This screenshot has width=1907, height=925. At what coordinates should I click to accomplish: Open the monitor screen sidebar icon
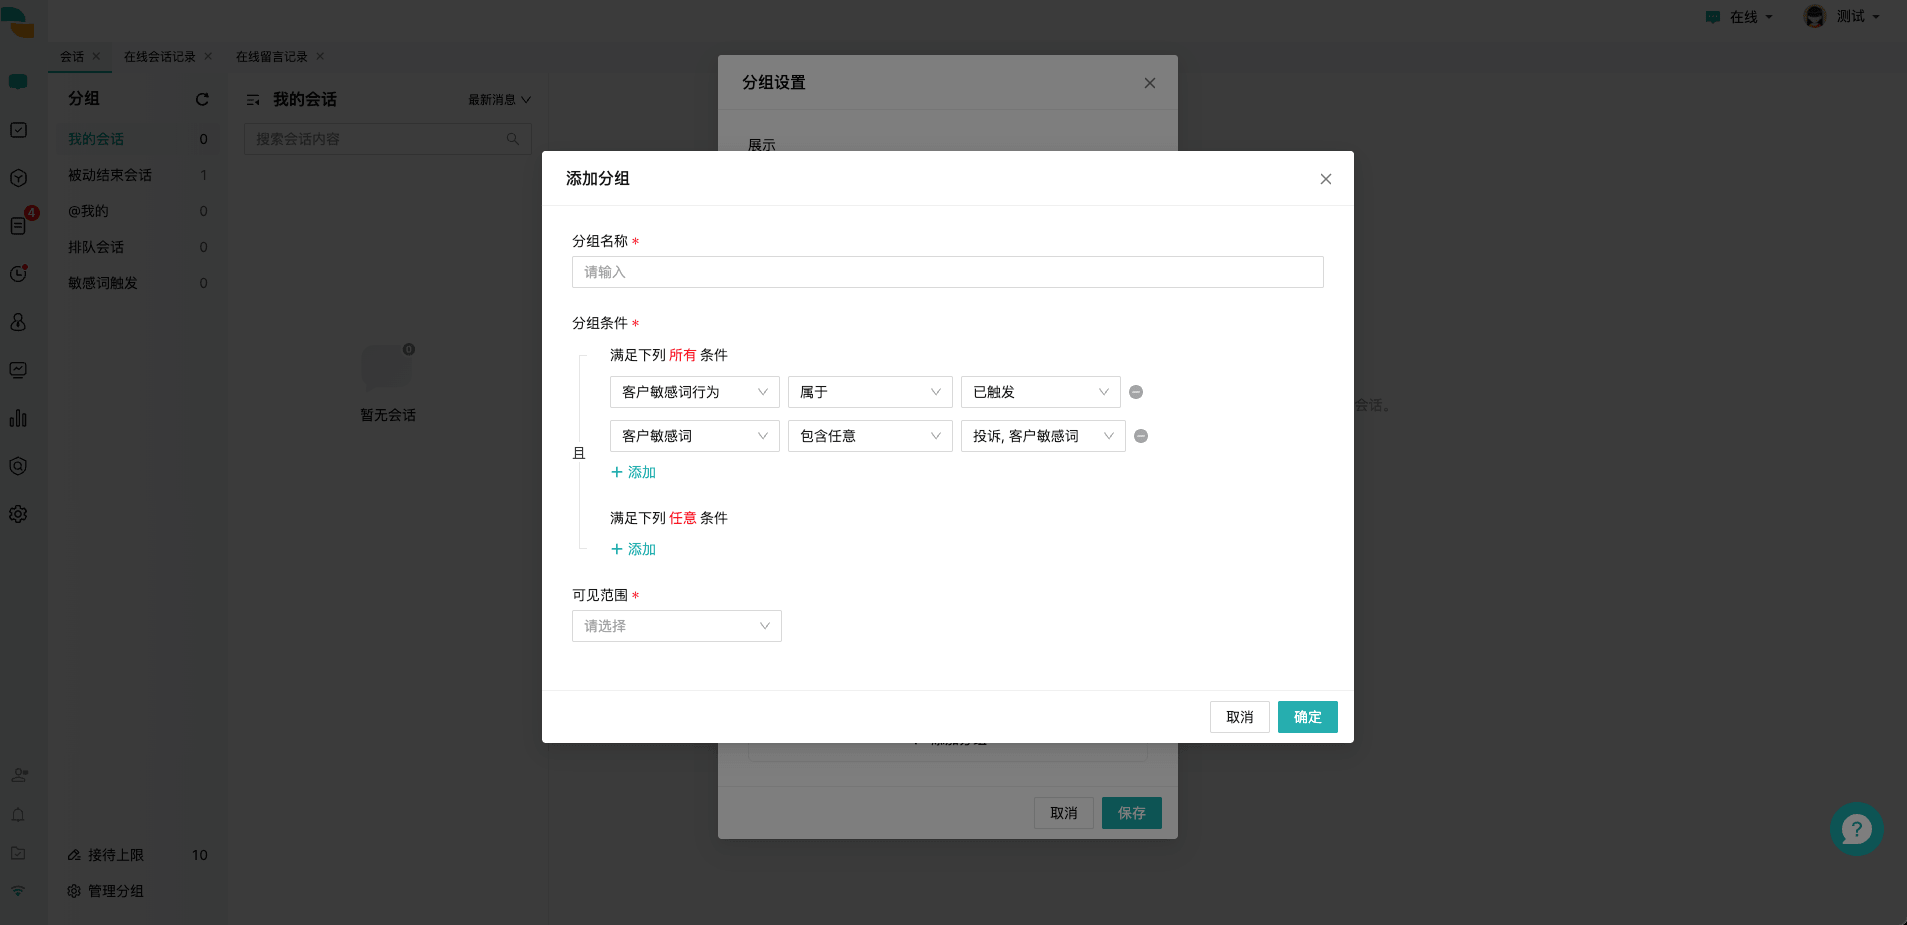click(18, 370)
